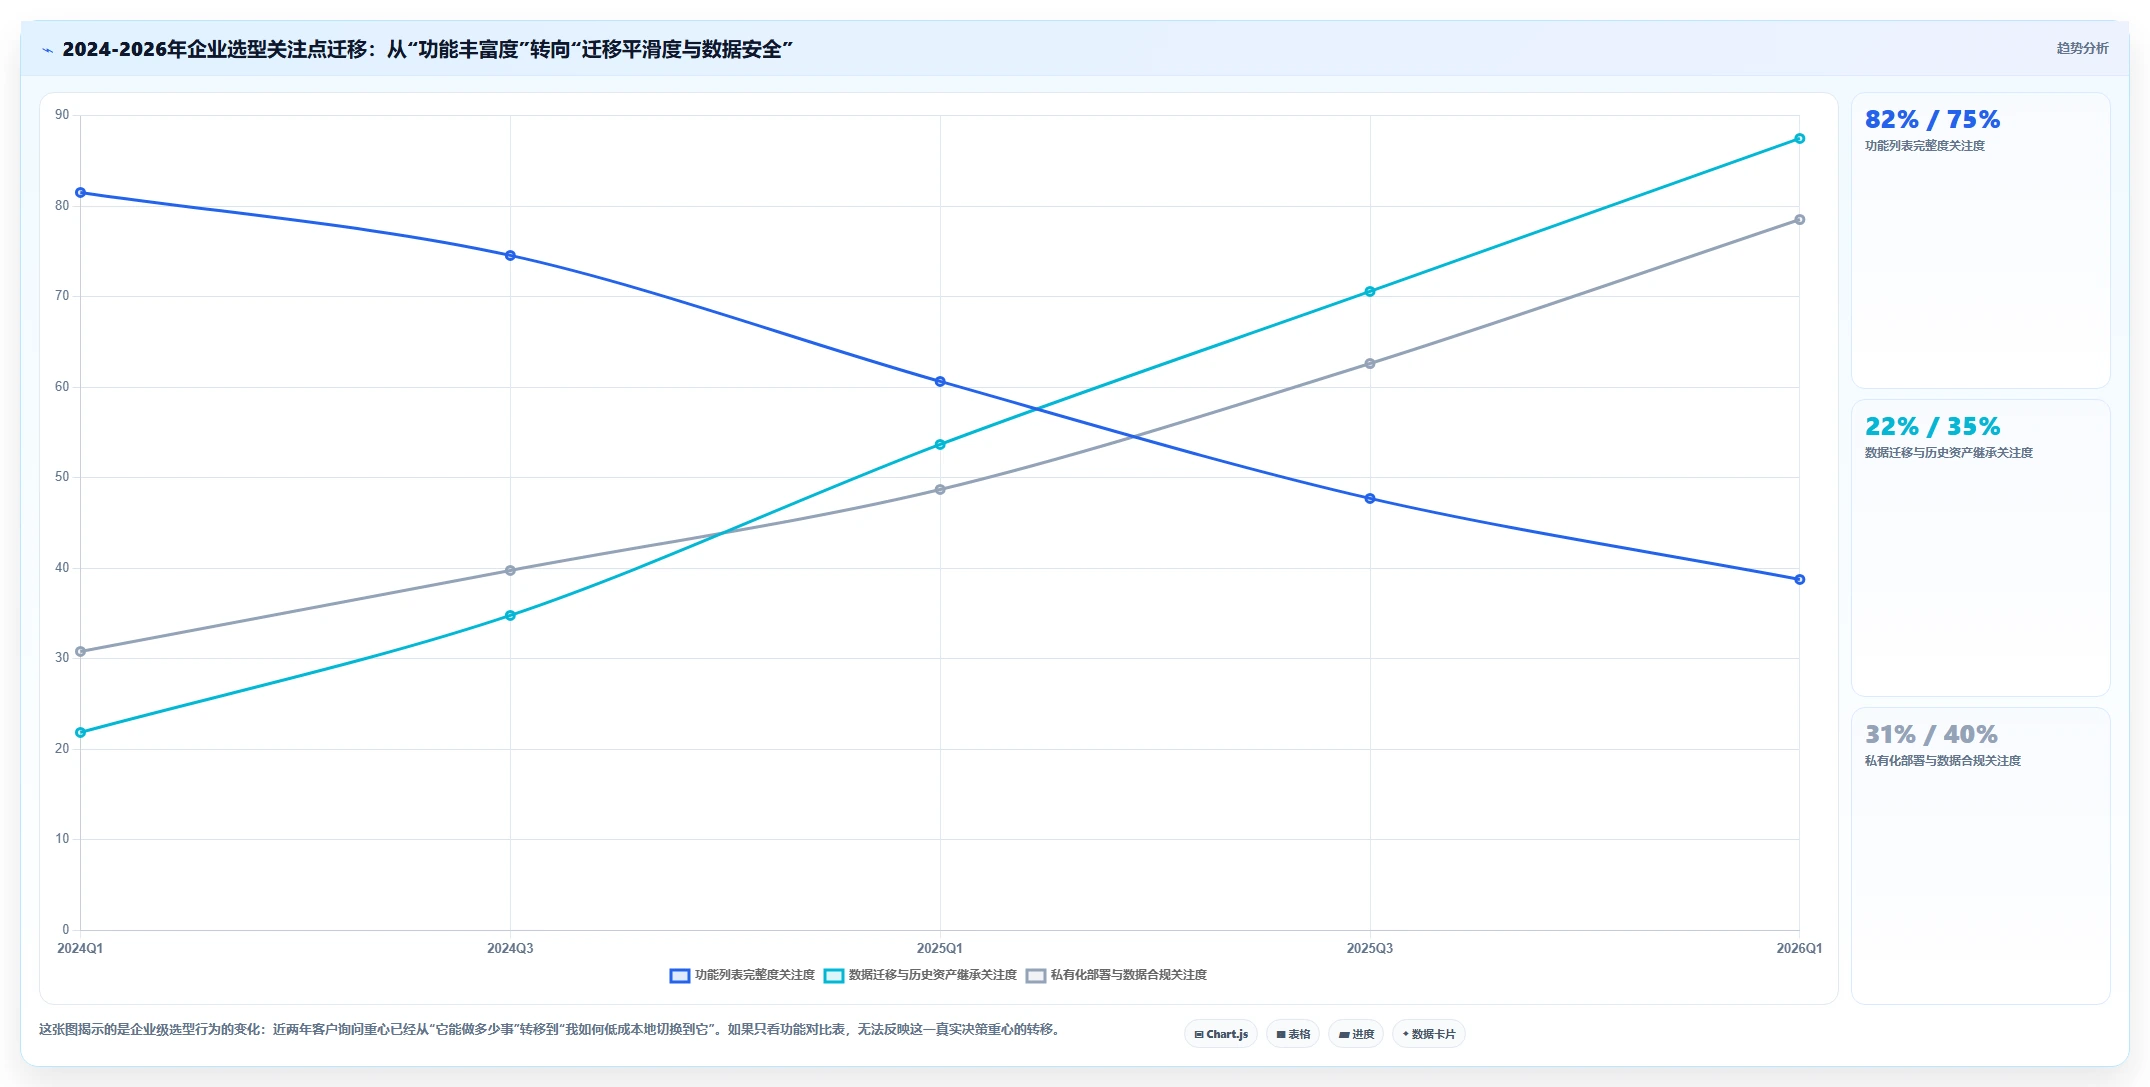Select the cyan data point at 2024Q3
This screenshot has height=1087, width=2150.
tap(510, 616)
